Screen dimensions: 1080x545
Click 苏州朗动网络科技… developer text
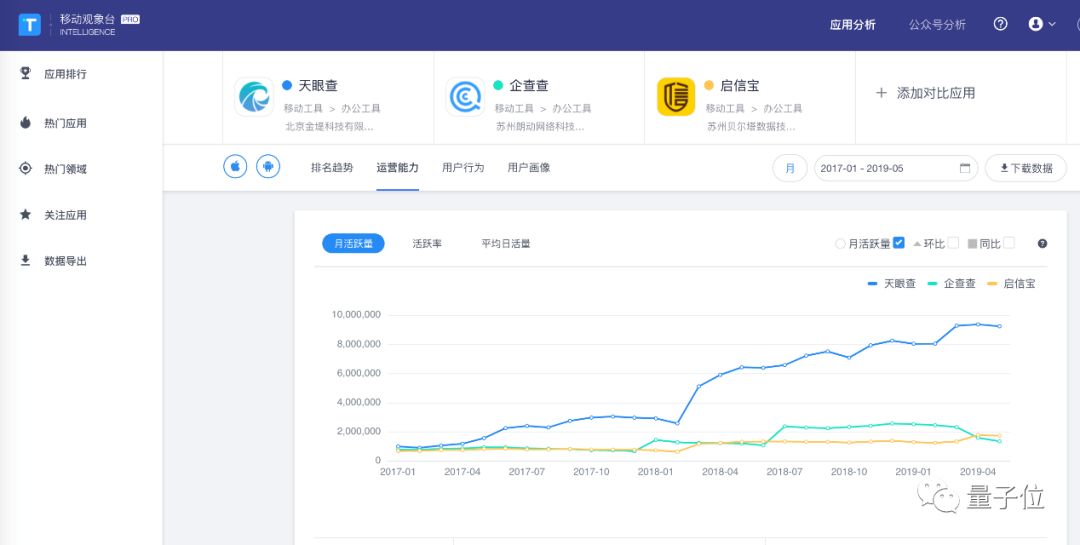(x=540, y=127)
